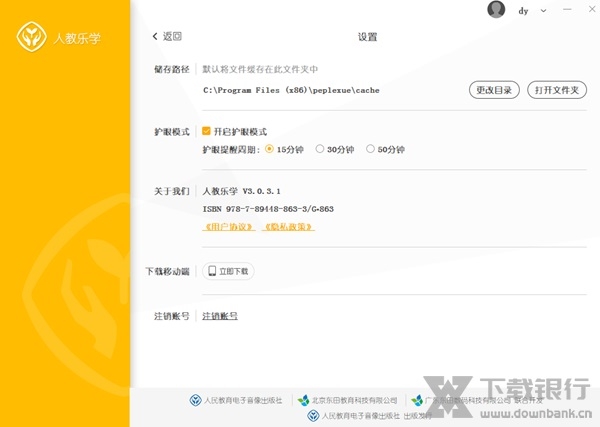Click the 默认将文件缓存在此文件夹中 hint text
This screenshot has width=600, height=427.
260,69
